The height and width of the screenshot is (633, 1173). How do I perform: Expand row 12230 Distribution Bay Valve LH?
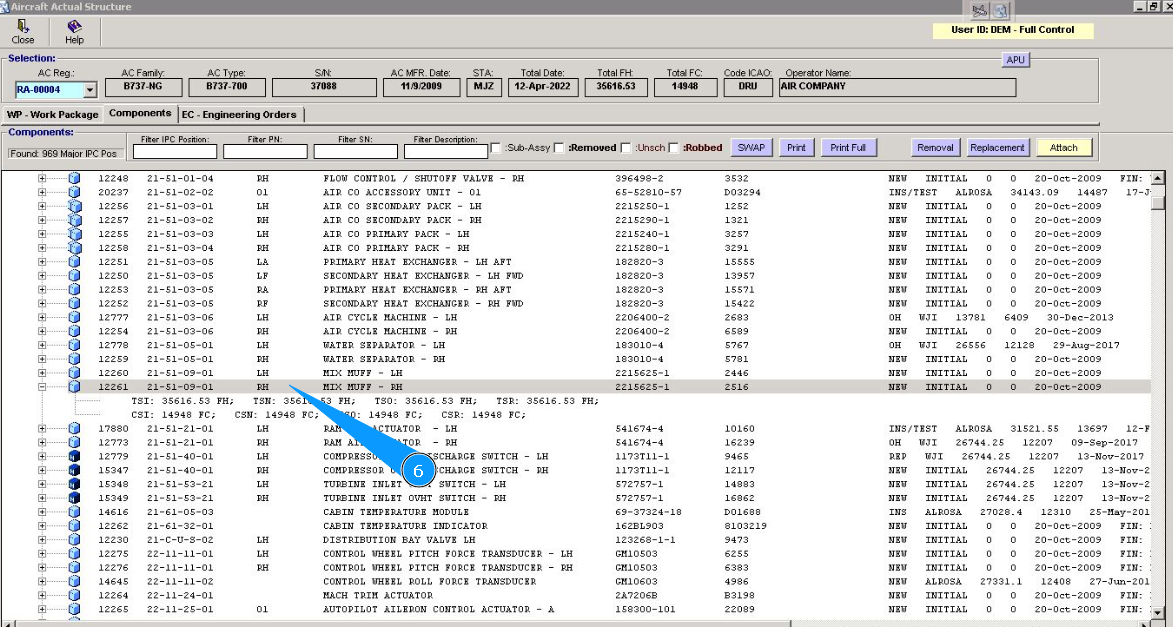click(42, 539)
